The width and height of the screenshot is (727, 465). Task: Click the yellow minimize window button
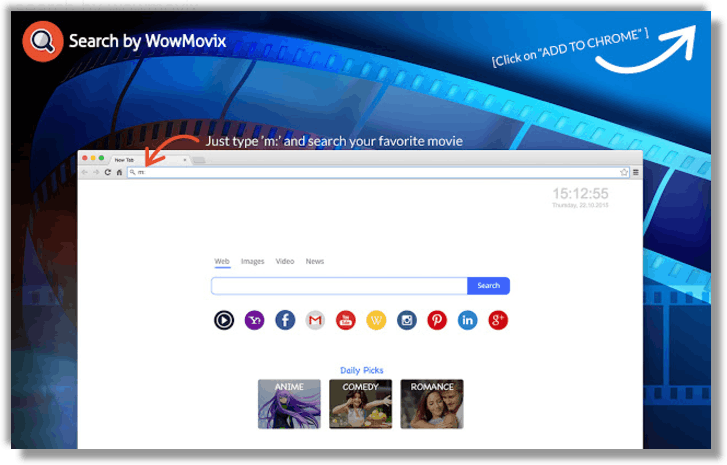(x=93, y=158)
